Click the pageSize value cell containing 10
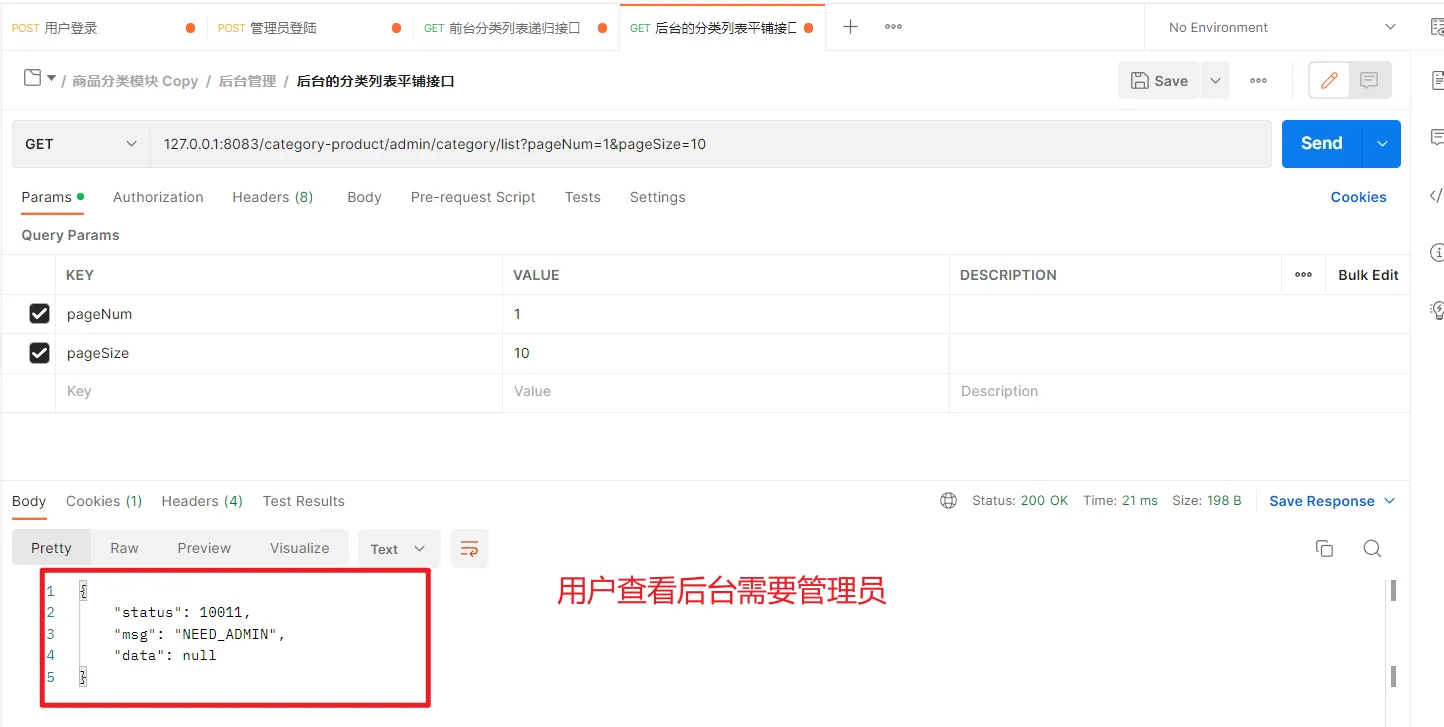Image resolution: width=1444 pixels, height=727 pixels. click(x=726, y=353)
